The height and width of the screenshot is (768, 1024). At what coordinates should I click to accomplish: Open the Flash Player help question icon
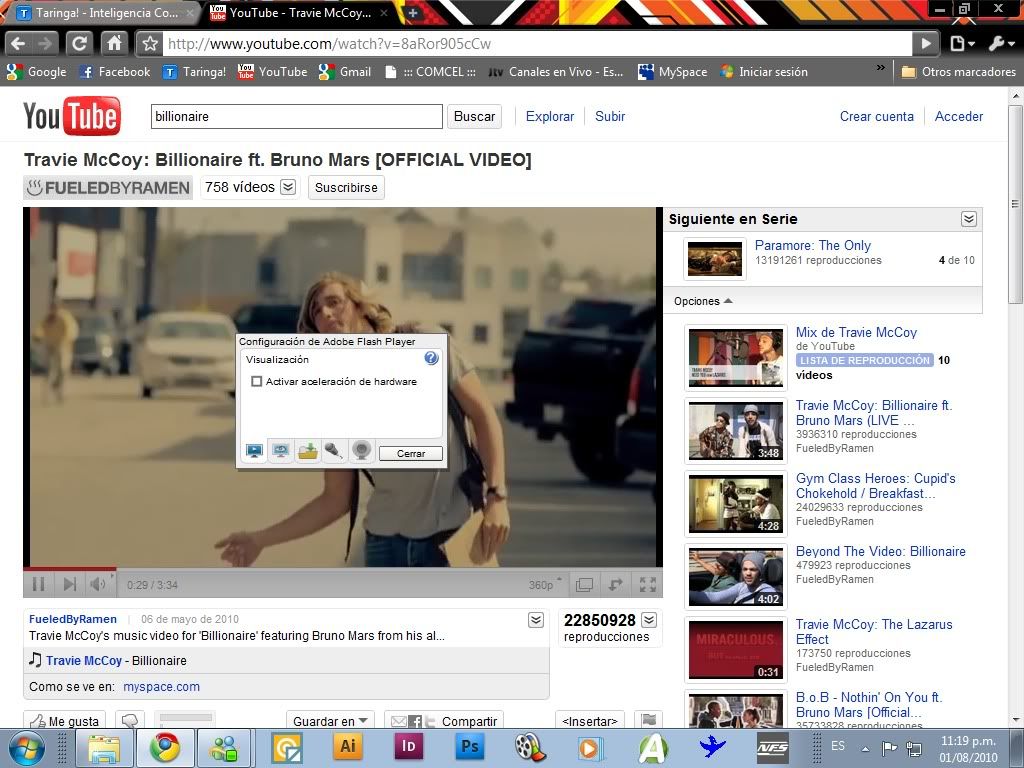coord(431,358)
